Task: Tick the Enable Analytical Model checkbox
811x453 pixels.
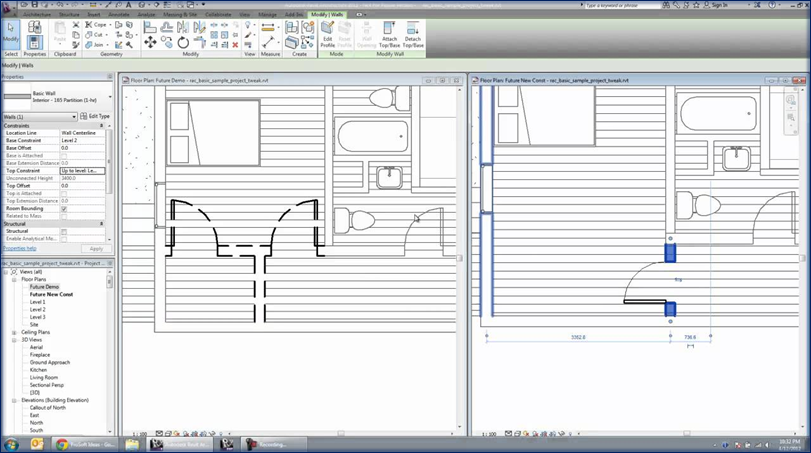Action: 64,239
